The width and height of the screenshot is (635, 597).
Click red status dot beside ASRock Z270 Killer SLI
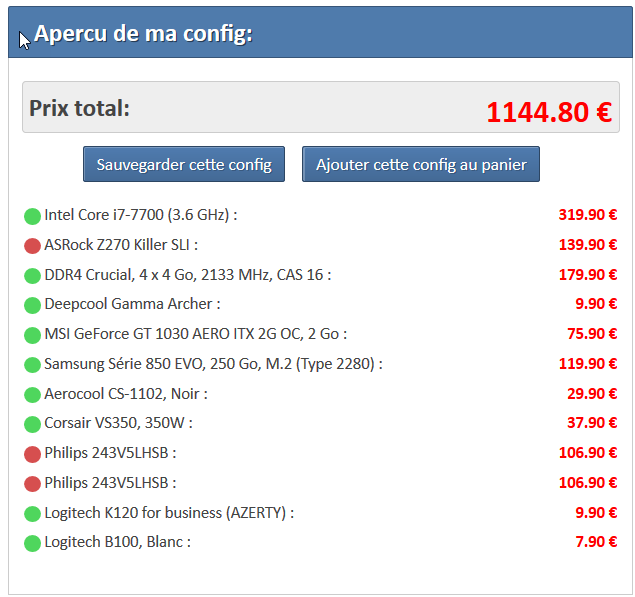(32, 246)
